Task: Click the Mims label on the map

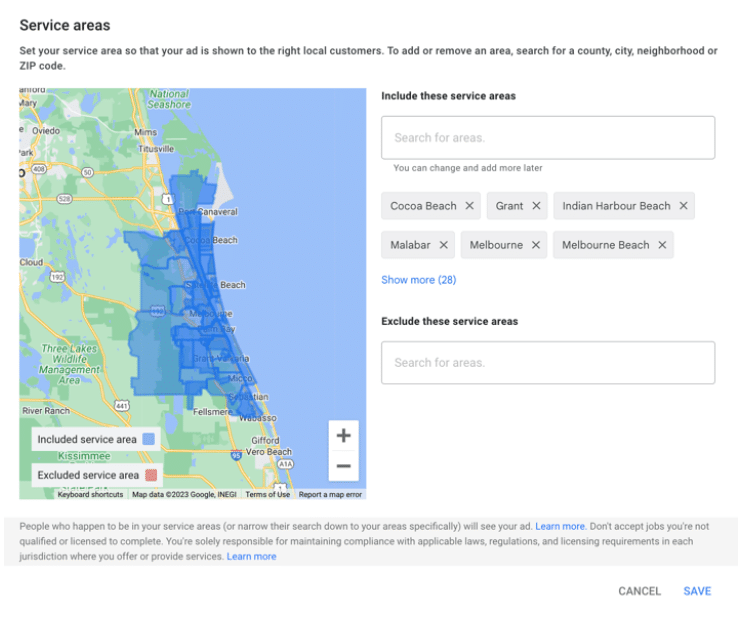Action: (x=146, y=132)
